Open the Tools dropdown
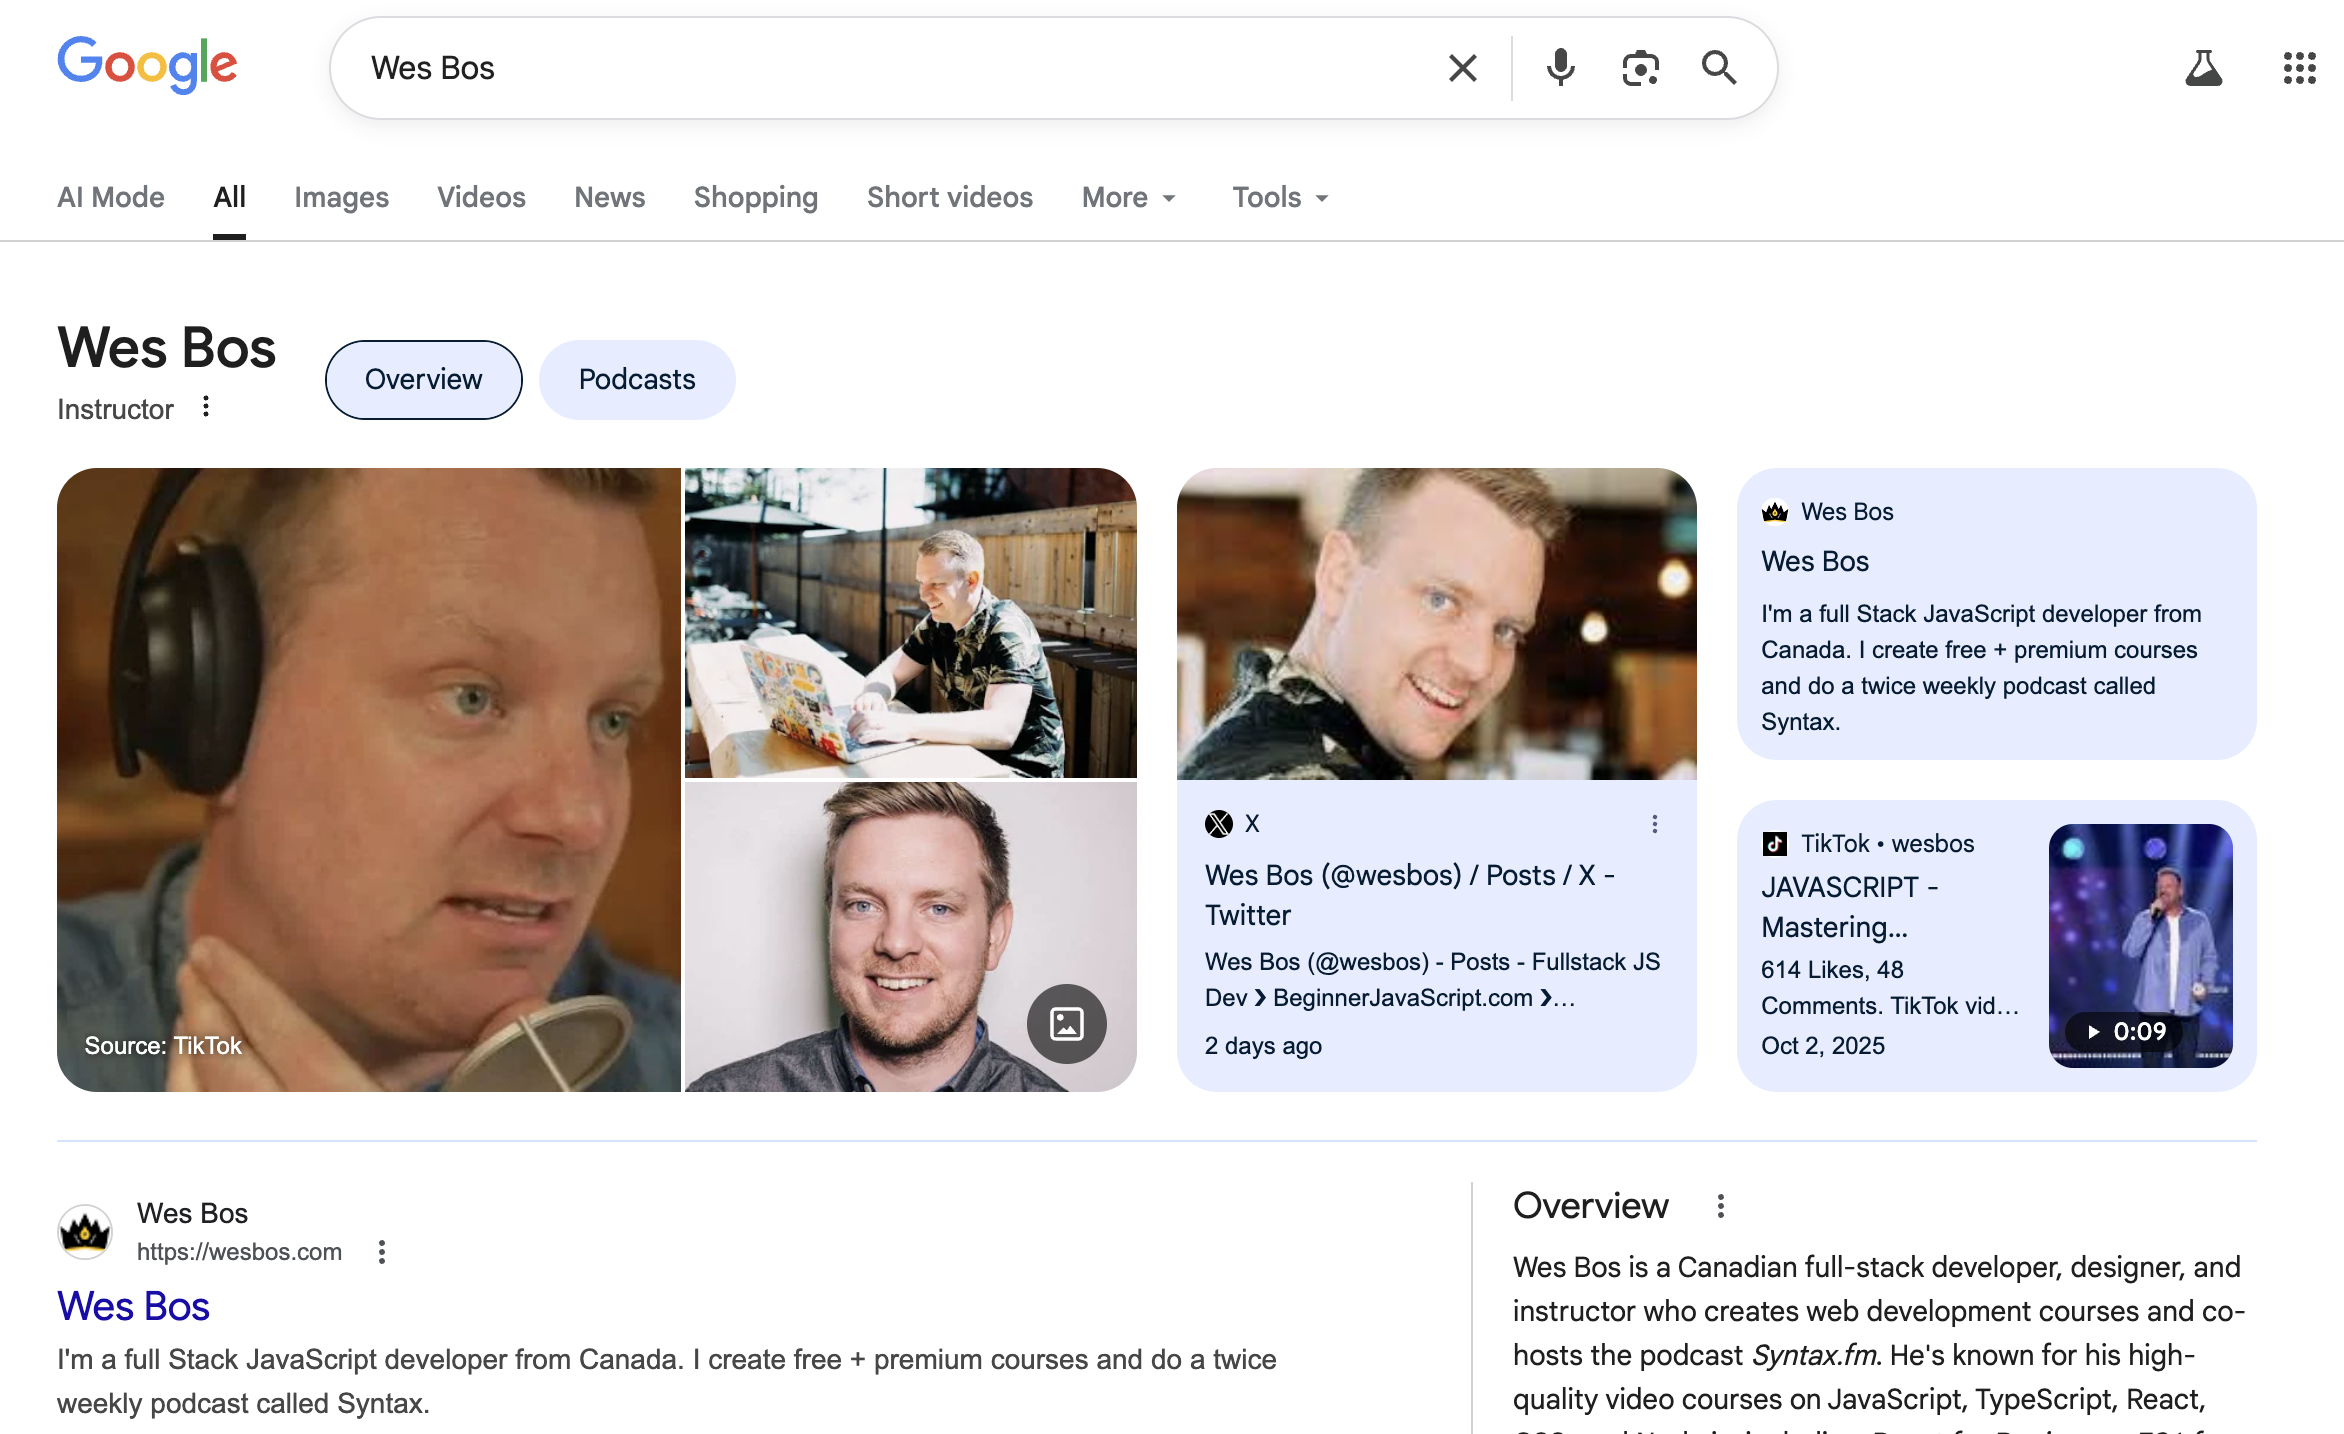The height and width of the screenshot is (1434, 2344). (x=1278, y=197)
